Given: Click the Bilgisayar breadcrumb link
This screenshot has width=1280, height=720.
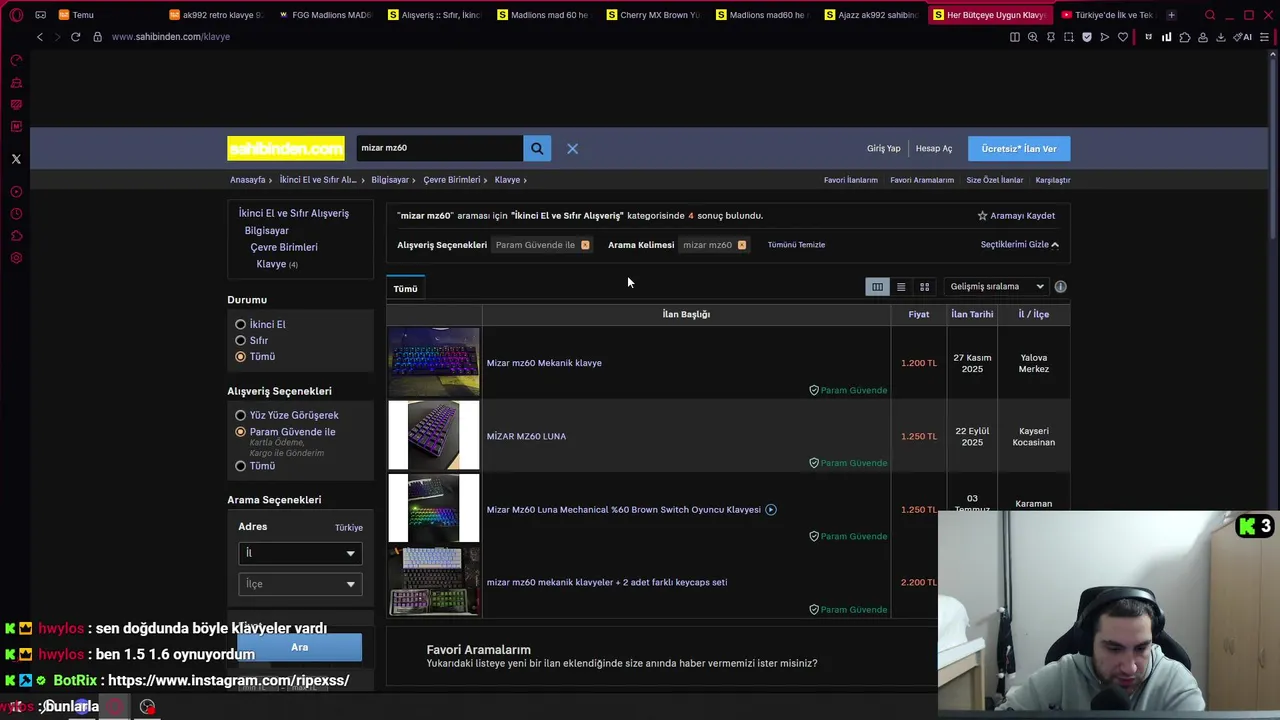Looking at the screenshot, I should 390,180.
